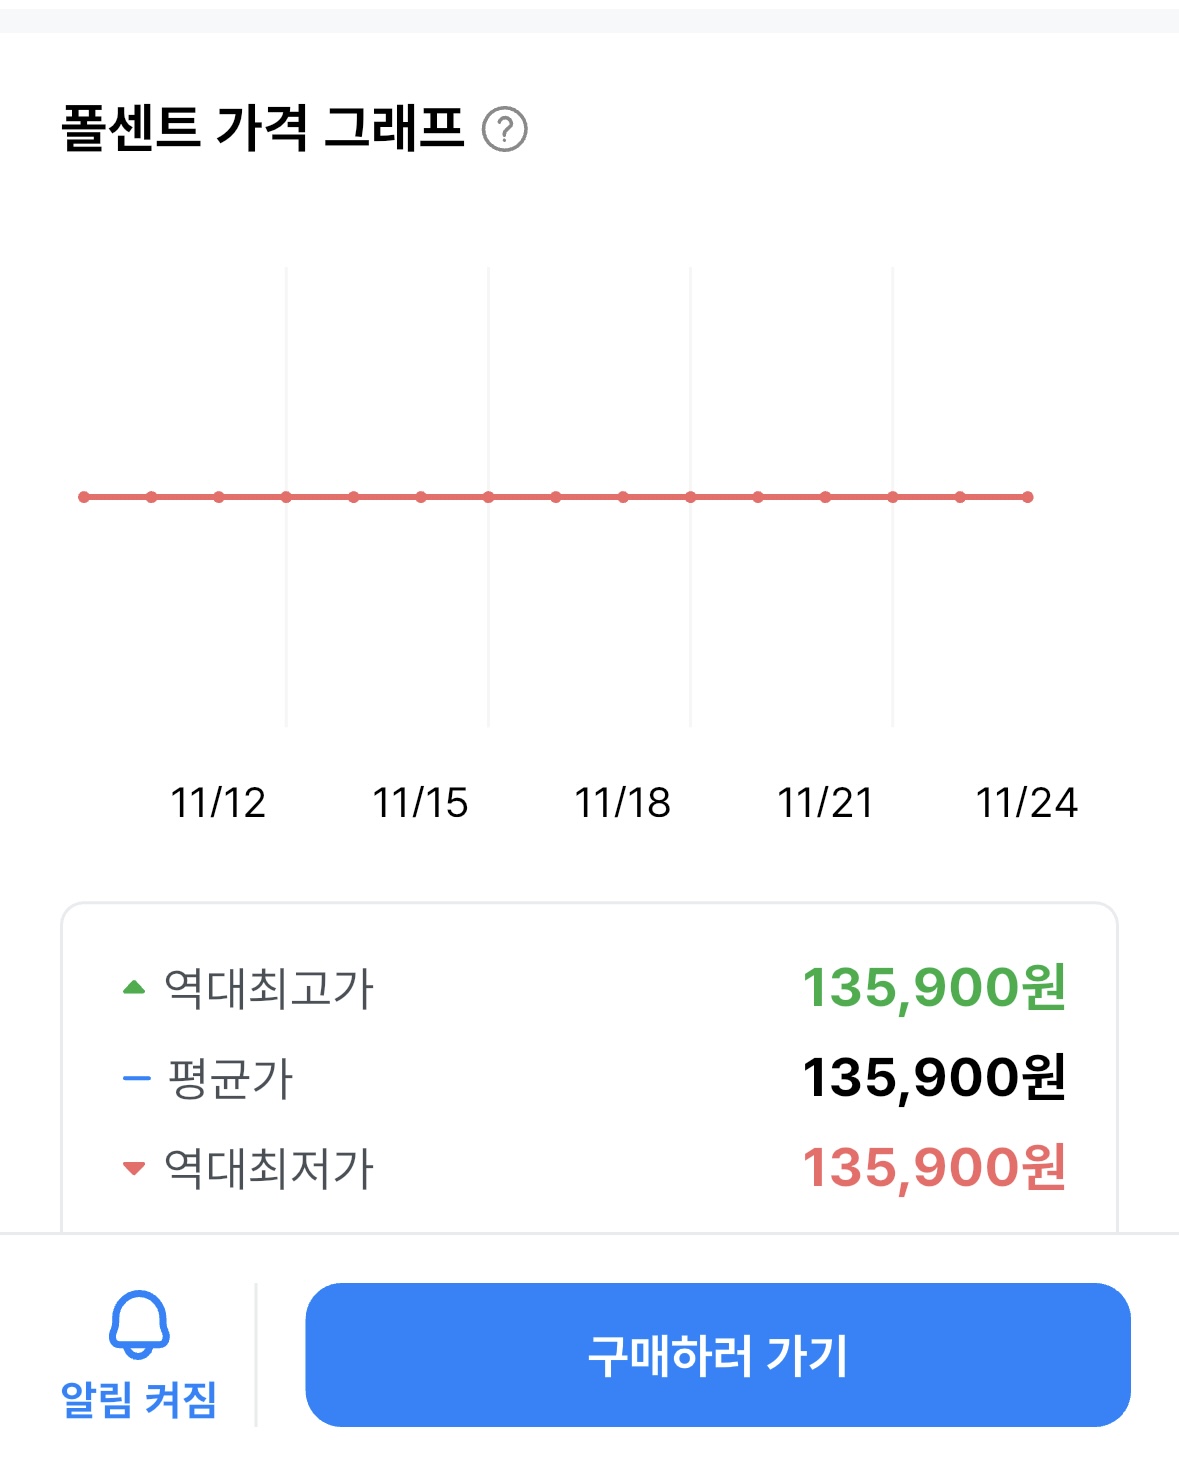Click the red price trend line

(x=556, y=496)
